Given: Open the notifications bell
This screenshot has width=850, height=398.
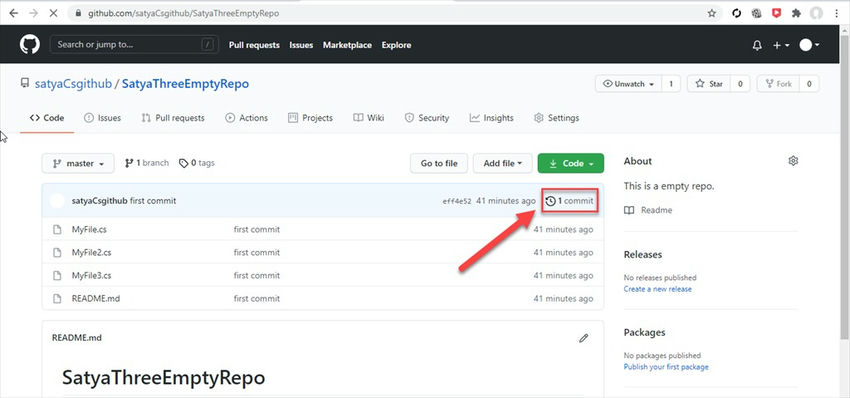Looking at the screenshot, I should (x=757, y=46).
